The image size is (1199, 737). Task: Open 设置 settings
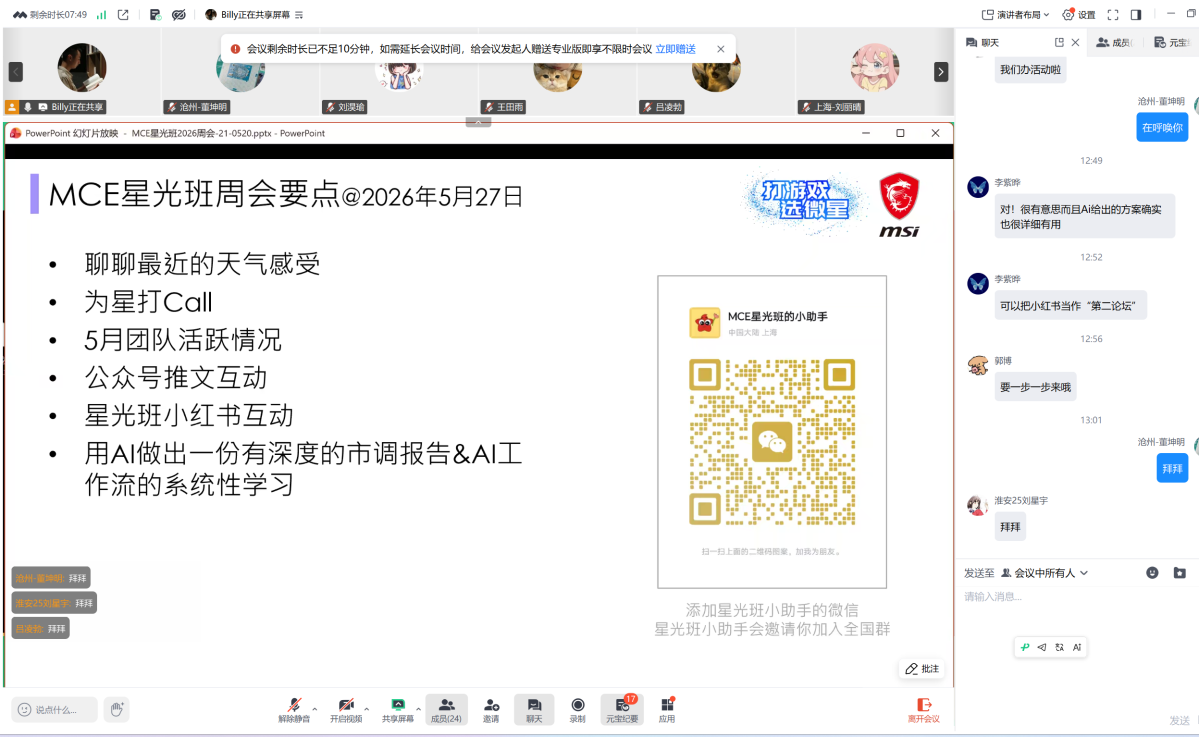click(x=1079, y=15)
